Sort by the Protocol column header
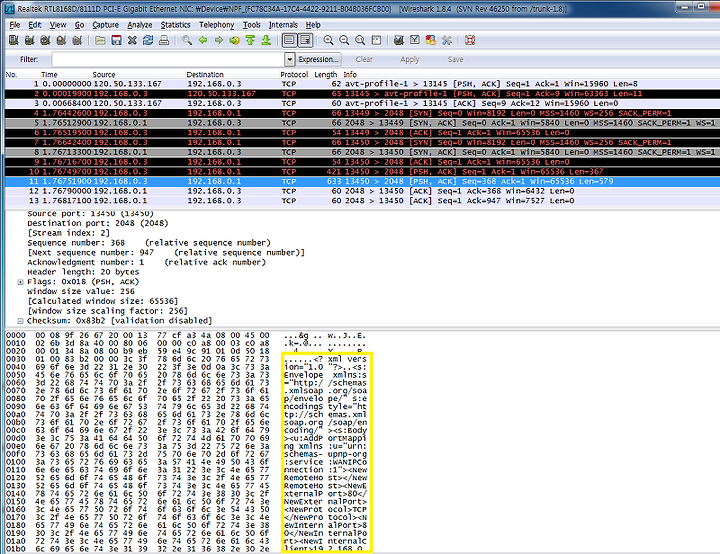The width and height of the screenshot is (720, 554). click(x=294, y=74)
